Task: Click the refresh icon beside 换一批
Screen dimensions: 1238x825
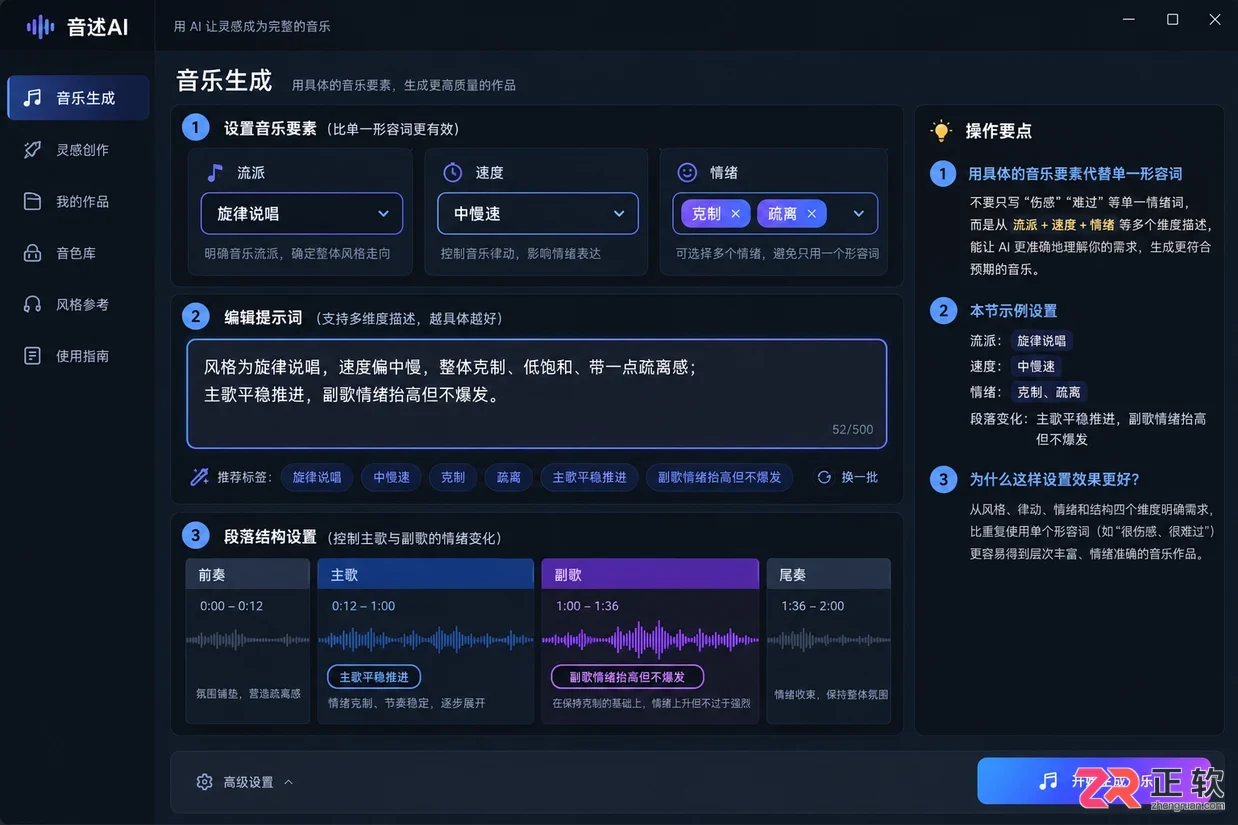Action: tap(824, 477)
